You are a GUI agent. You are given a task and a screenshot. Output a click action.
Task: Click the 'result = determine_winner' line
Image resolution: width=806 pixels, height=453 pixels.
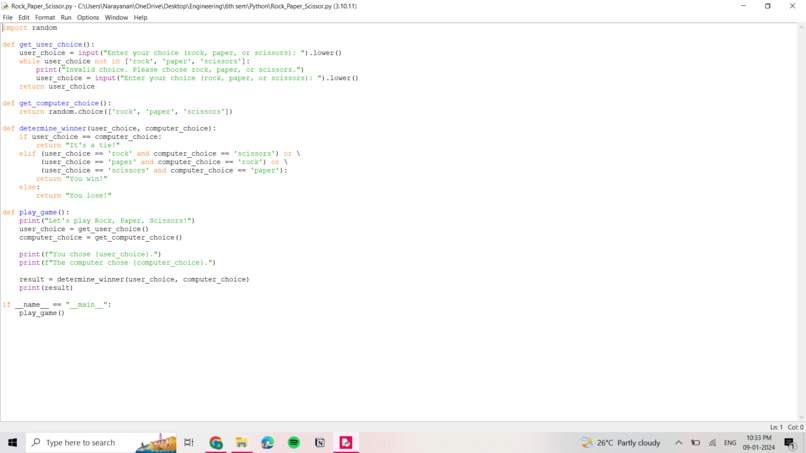click(x=134, y=280)
